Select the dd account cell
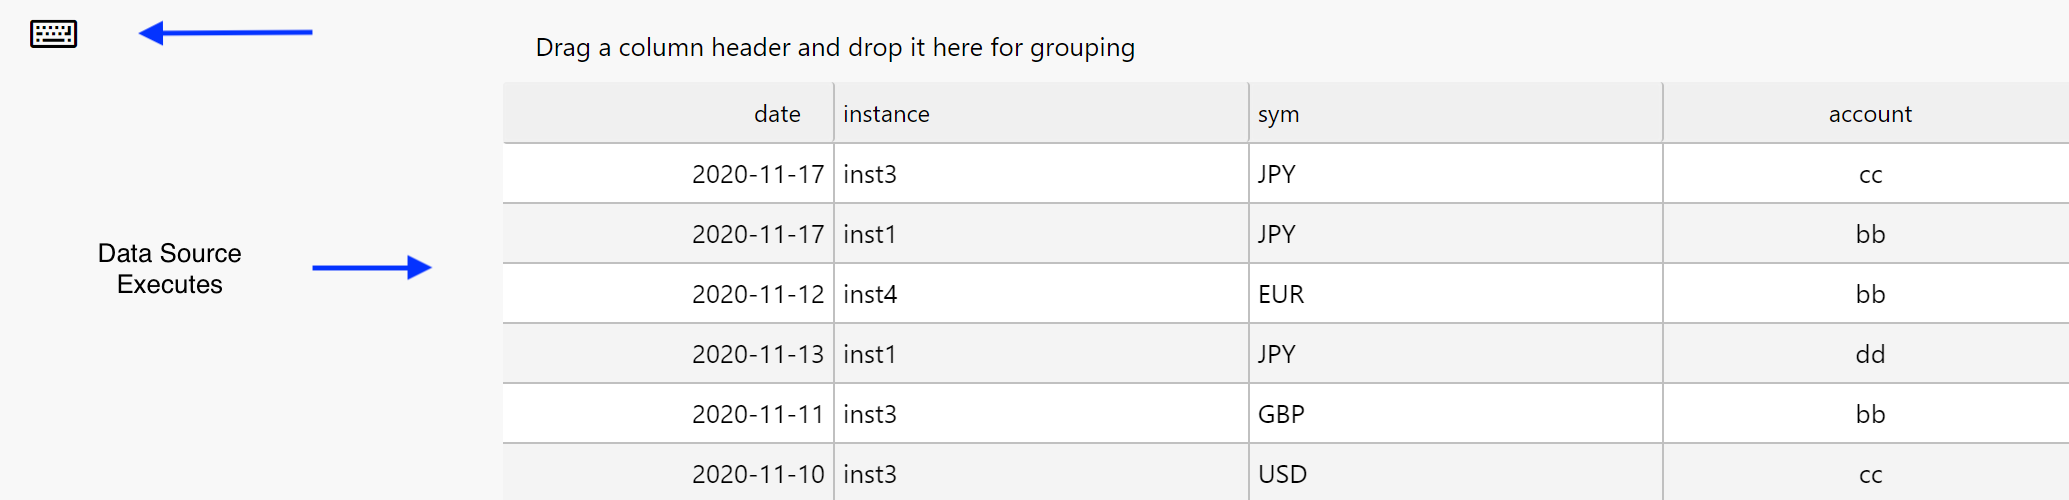The width and height of the screenshot is (2069, 500). pyautogui.click(x=1870, y=354)
